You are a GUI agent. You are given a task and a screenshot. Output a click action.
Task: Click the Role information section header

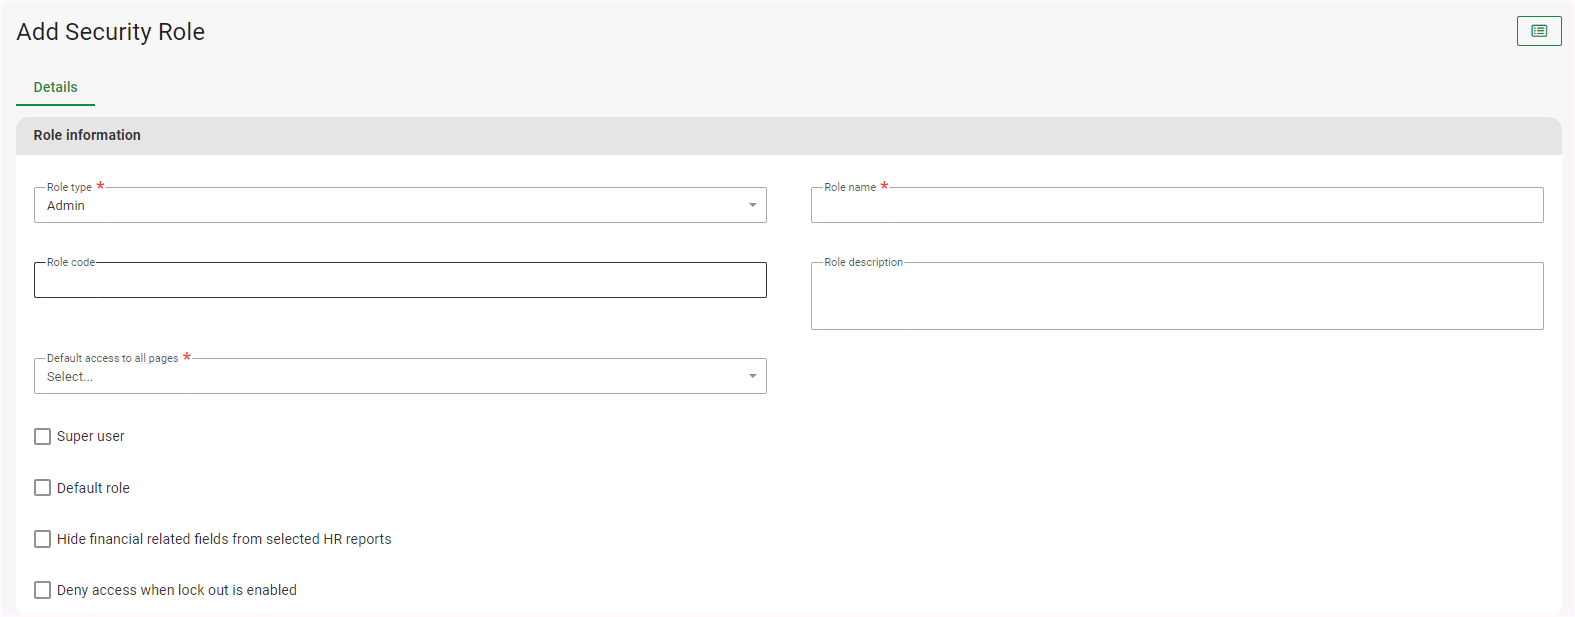tap(87, 135)
